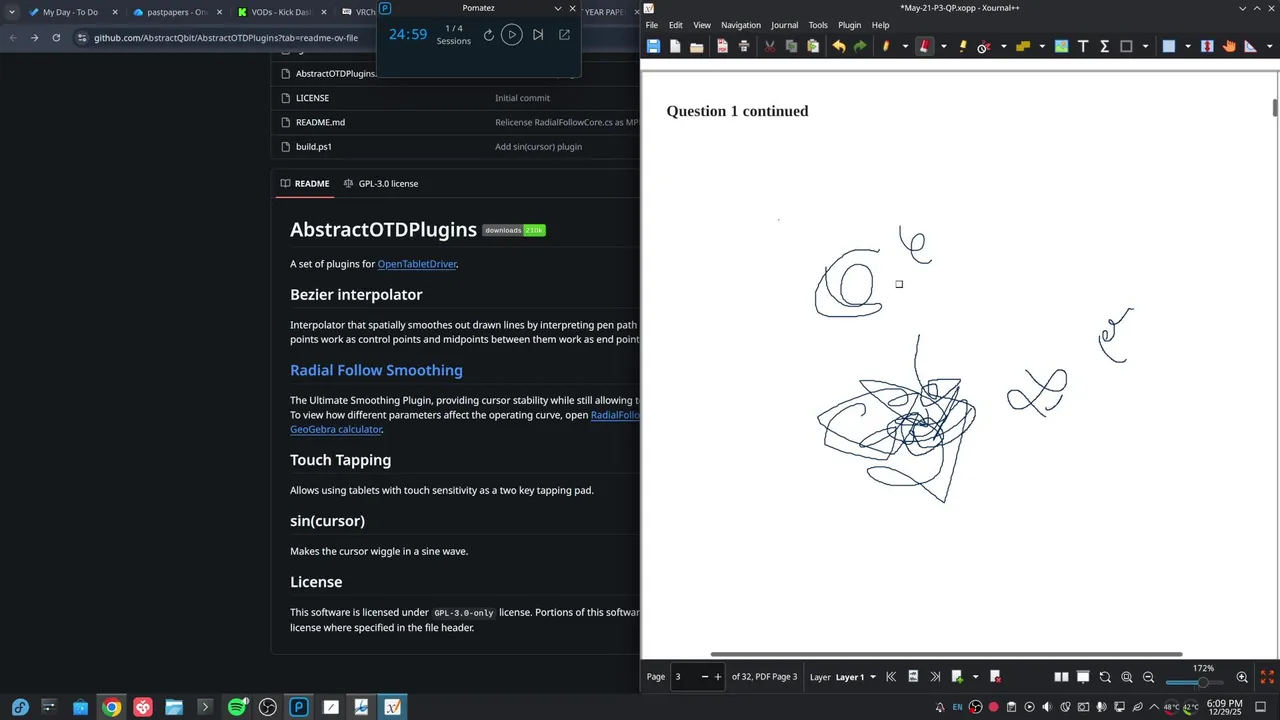Open README.md file on GitHub
This screenshot has height=720, width=1280.
[320, 122]
